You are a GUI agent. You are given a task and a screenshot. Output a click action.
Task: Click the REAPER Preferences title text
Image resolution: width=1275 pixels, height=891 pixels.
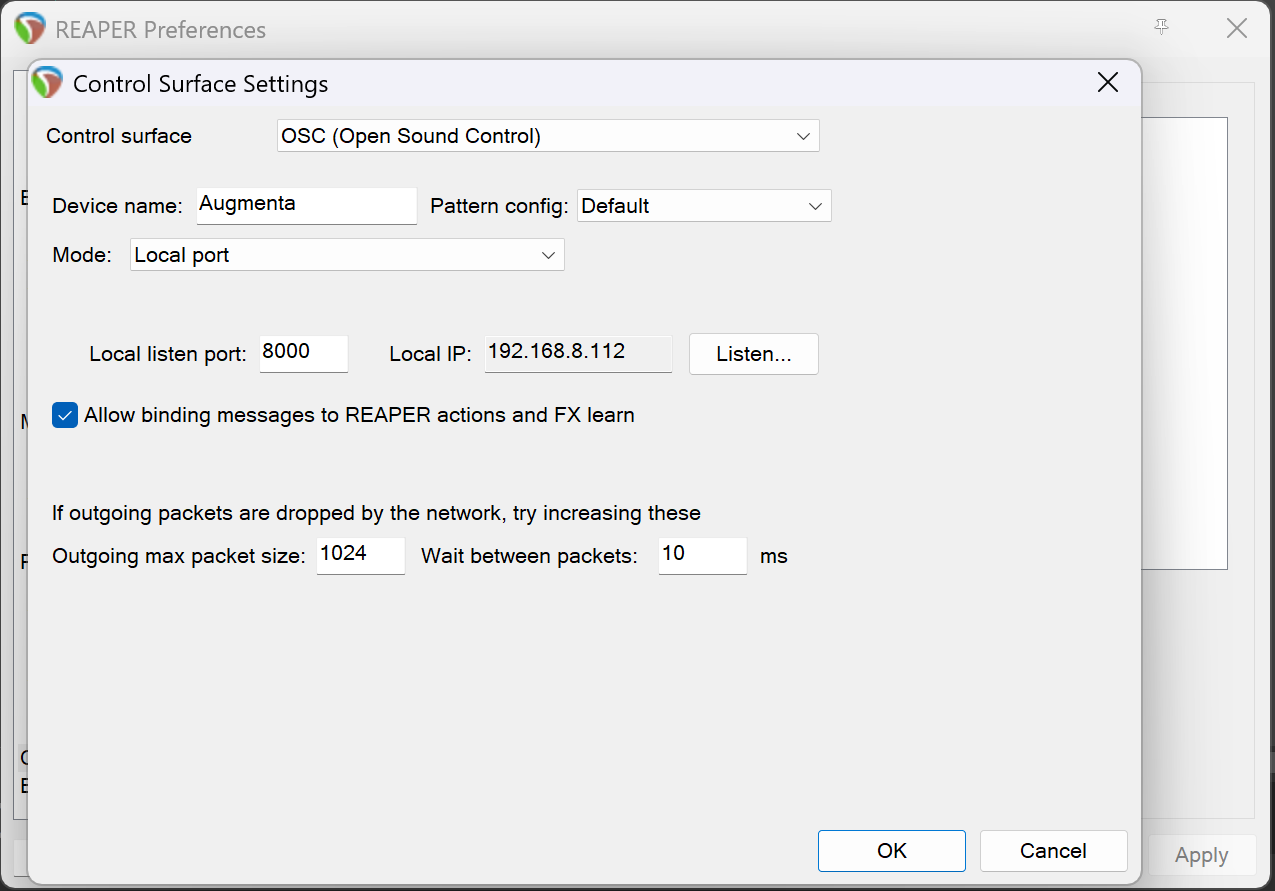tap(160, 30)
